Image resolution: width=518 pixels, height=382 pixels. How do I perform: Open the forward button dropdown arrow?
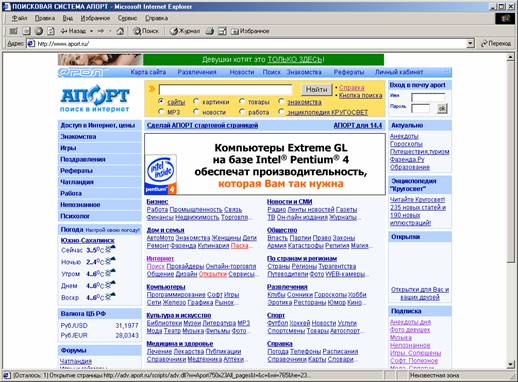(110, 31)
